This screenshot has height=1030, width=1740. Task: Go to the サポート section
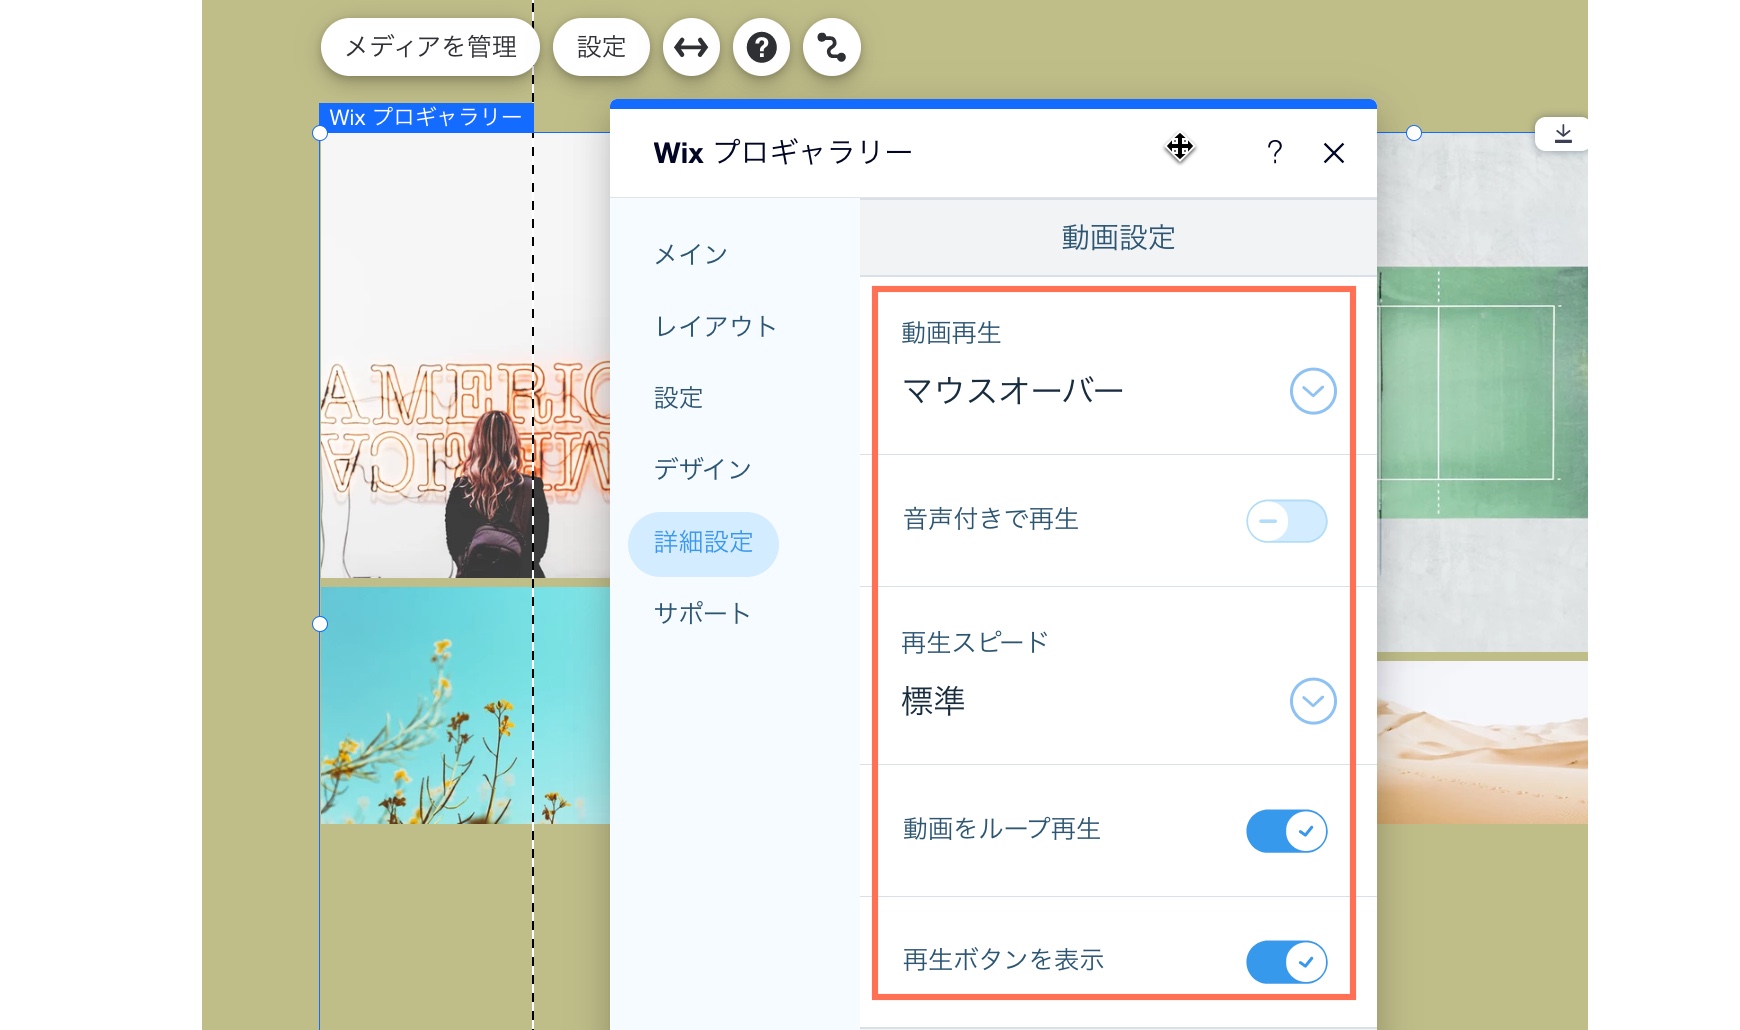[701, 613]
